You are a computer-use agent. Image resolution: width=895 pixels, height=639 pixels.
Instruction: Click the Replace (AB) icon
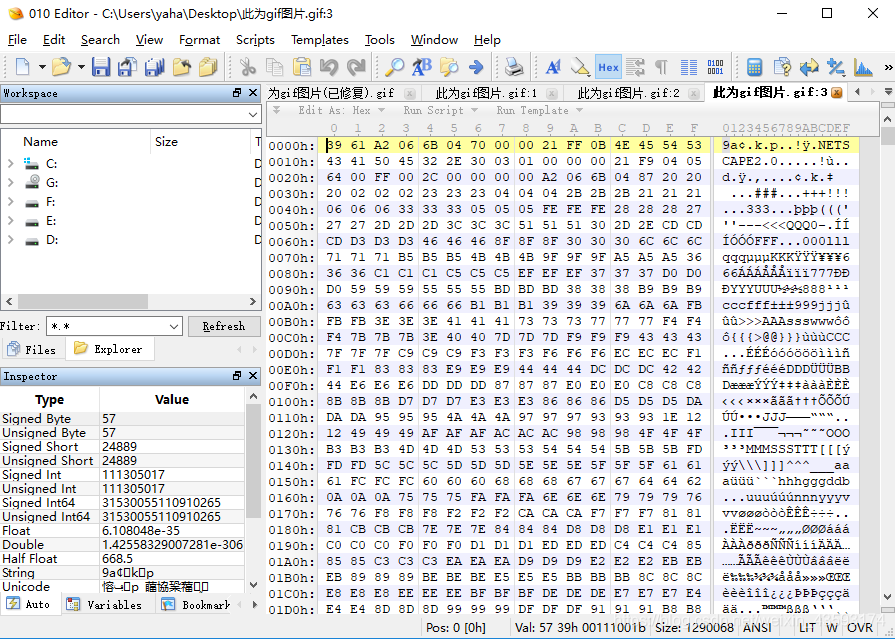(422, 67)
